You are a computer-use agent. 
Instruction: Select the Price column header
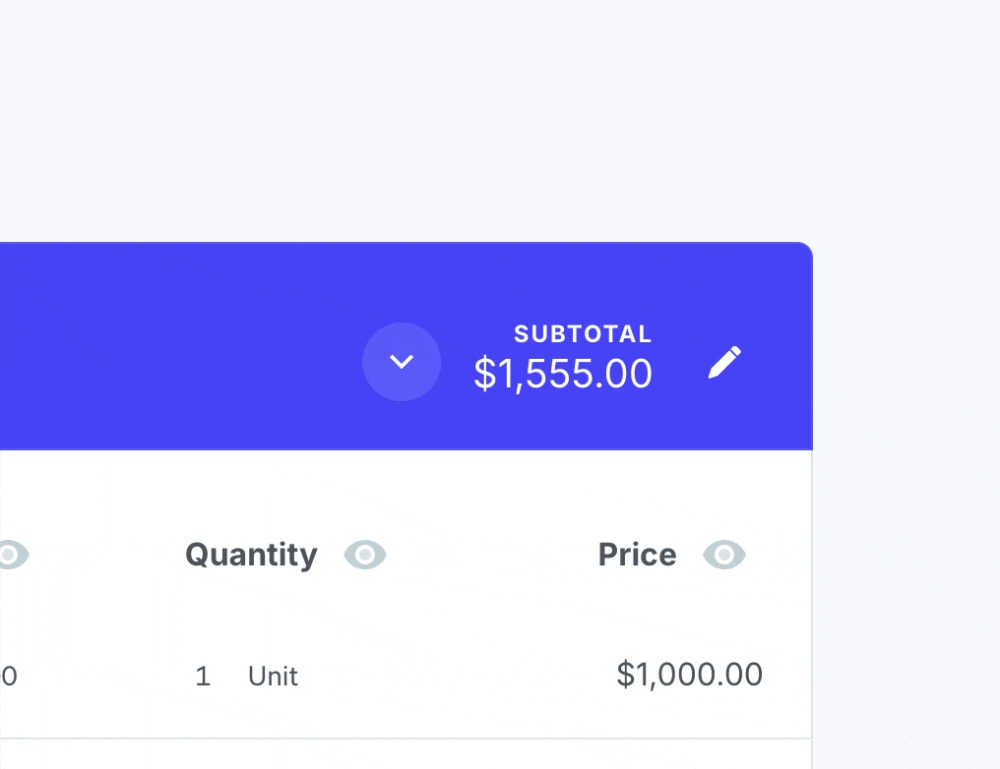coord(637,554)
